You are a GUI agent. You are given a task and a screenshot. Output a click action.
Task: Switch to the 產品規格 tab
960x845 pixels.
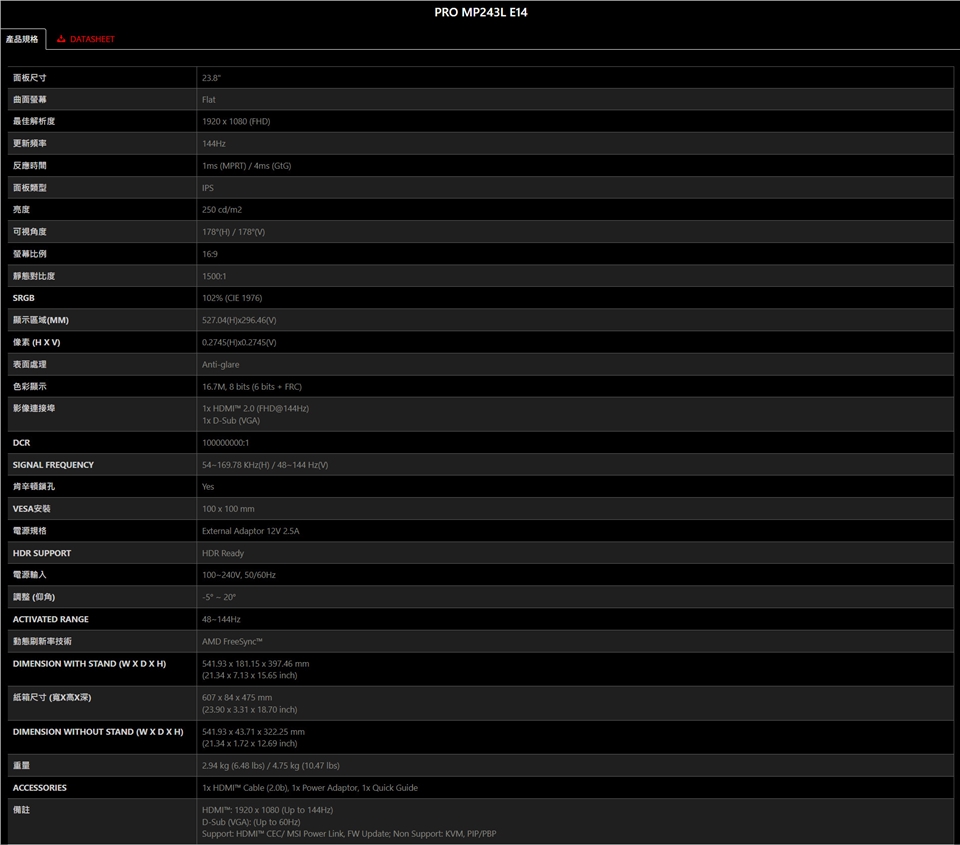tap(22, 39)
